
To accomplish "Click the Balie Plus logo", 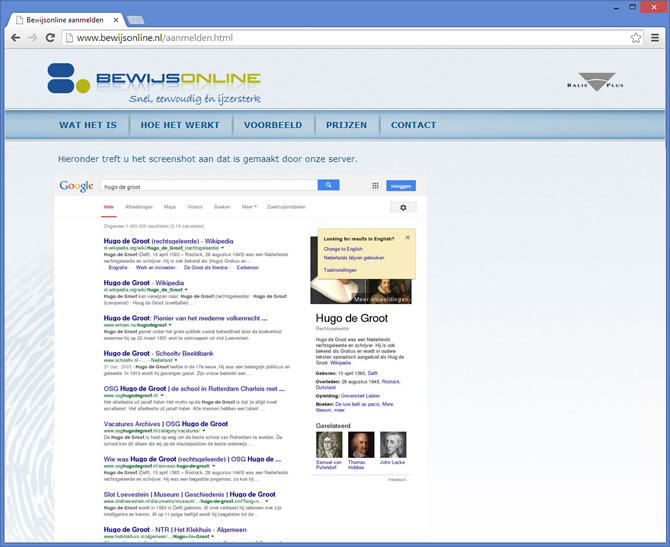I will pos(595,82).
